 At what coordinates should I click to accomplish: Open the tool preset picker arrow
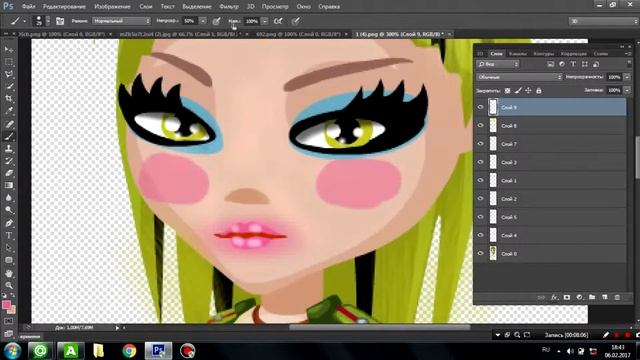(24, 21)
